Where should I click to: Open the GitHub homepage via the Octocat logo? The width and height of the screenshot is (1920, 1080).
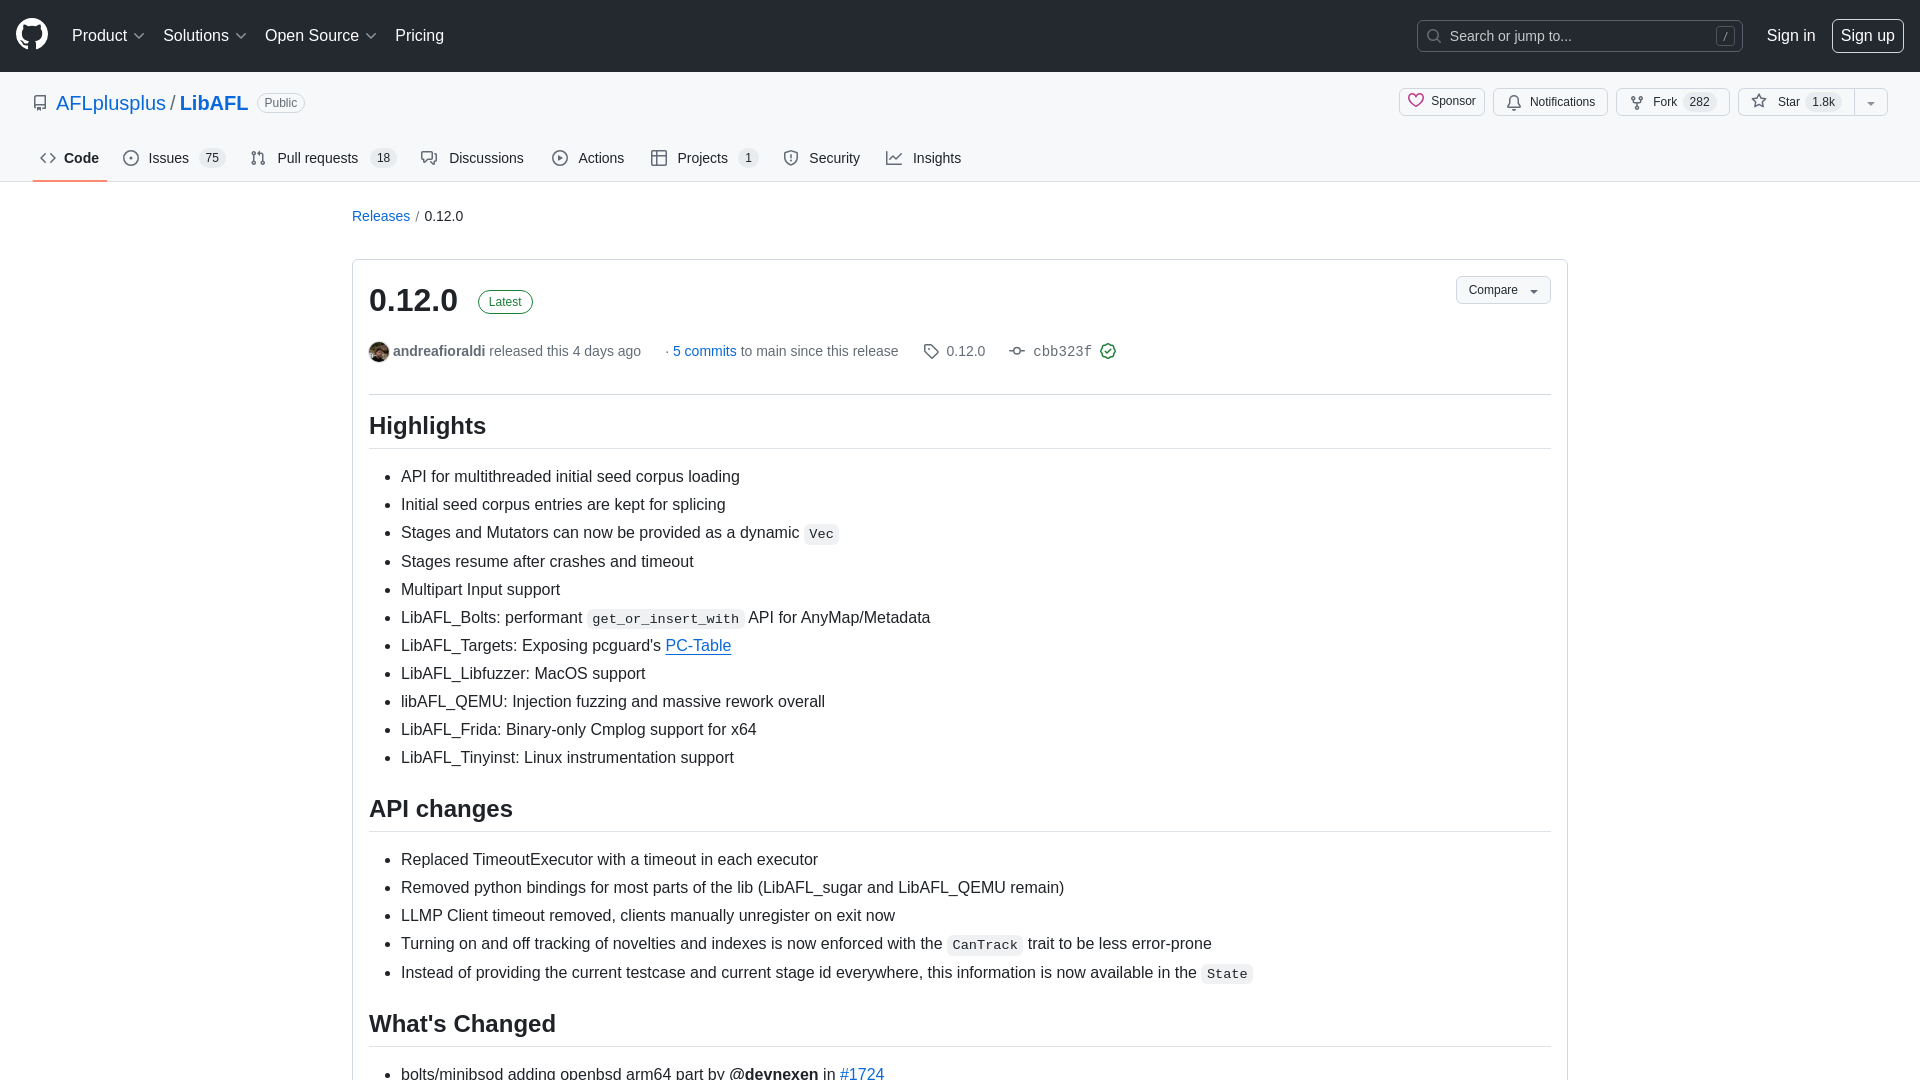[32, 35]
